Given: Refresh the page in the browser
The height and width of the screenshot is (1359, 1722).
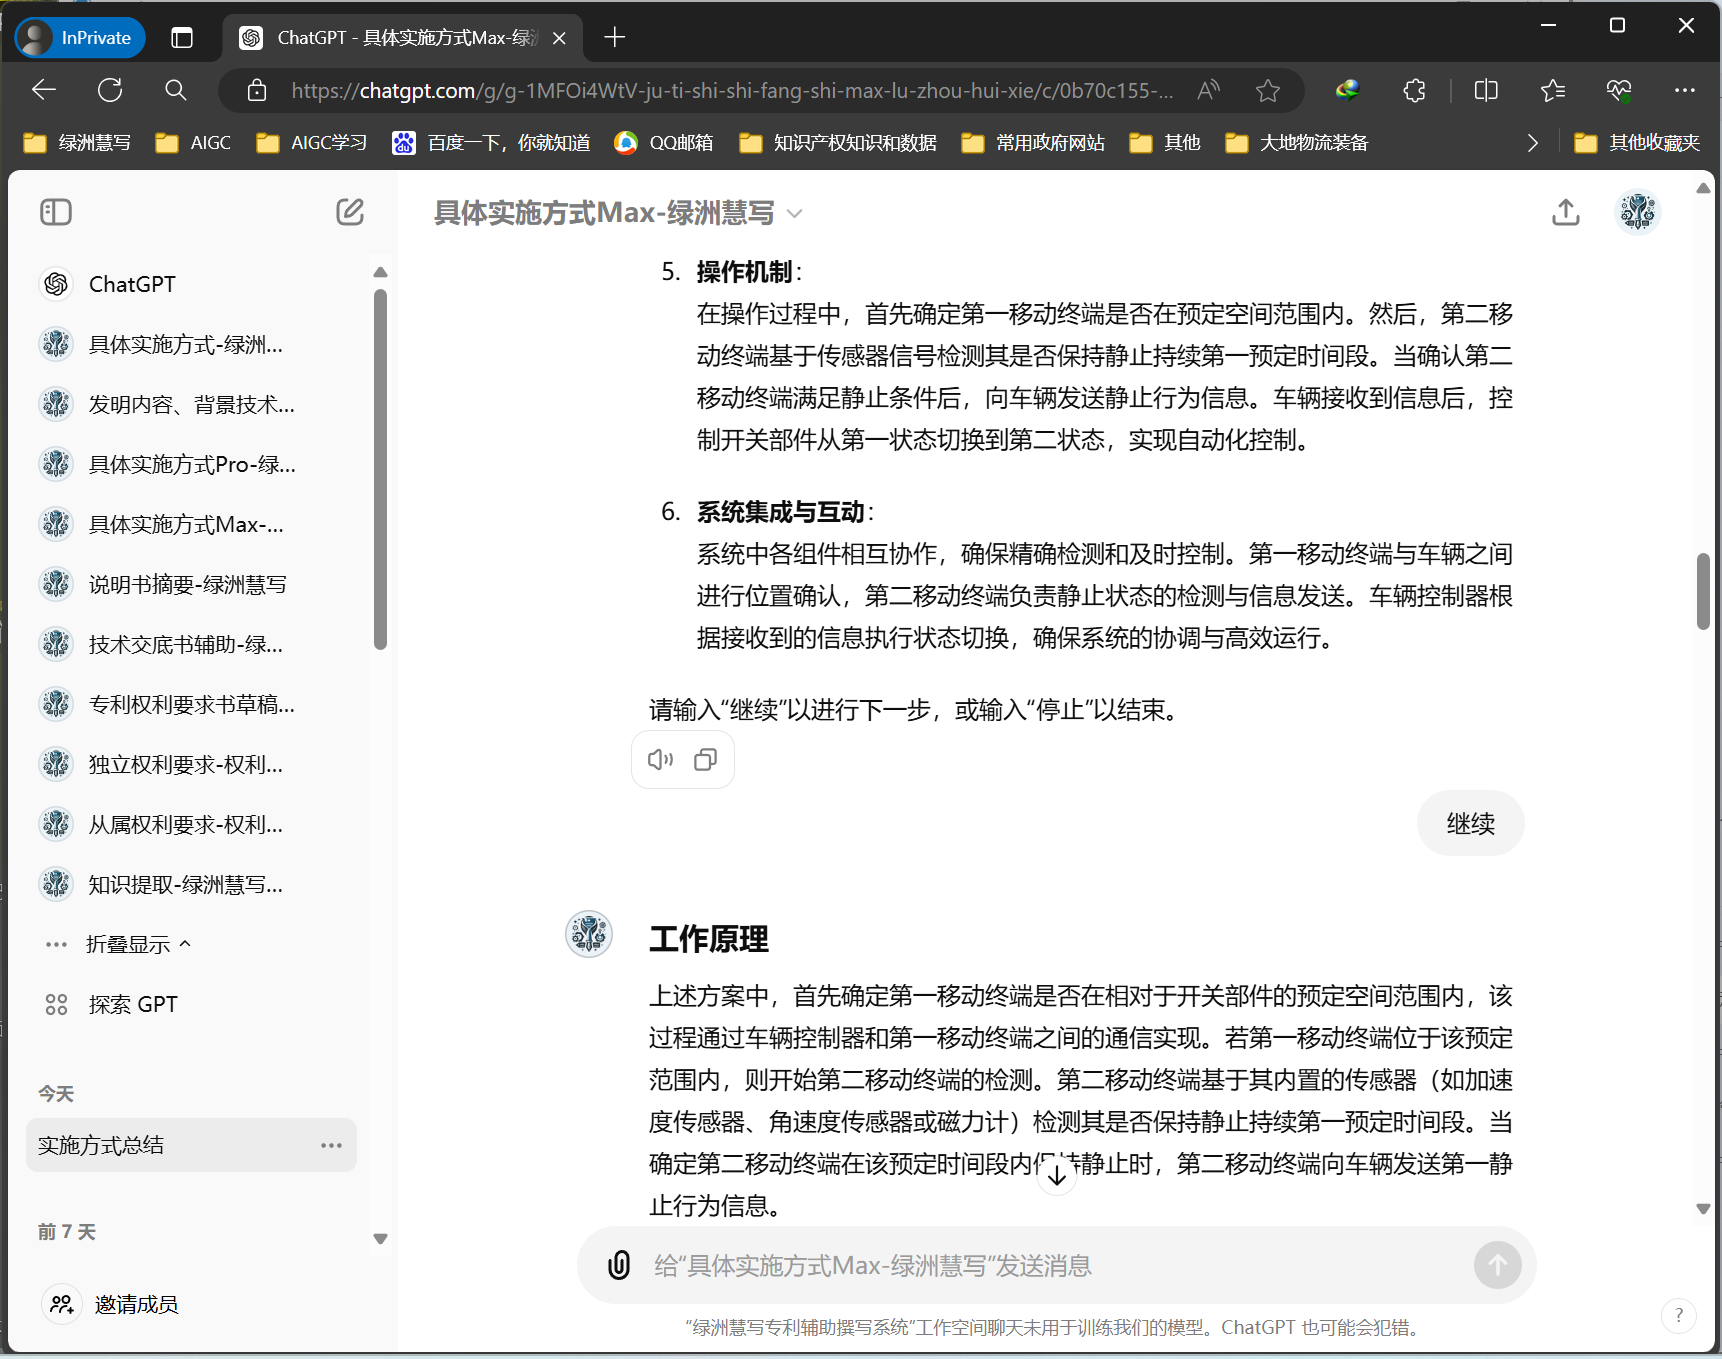Looking at the screenshot, I should (110, 90).
